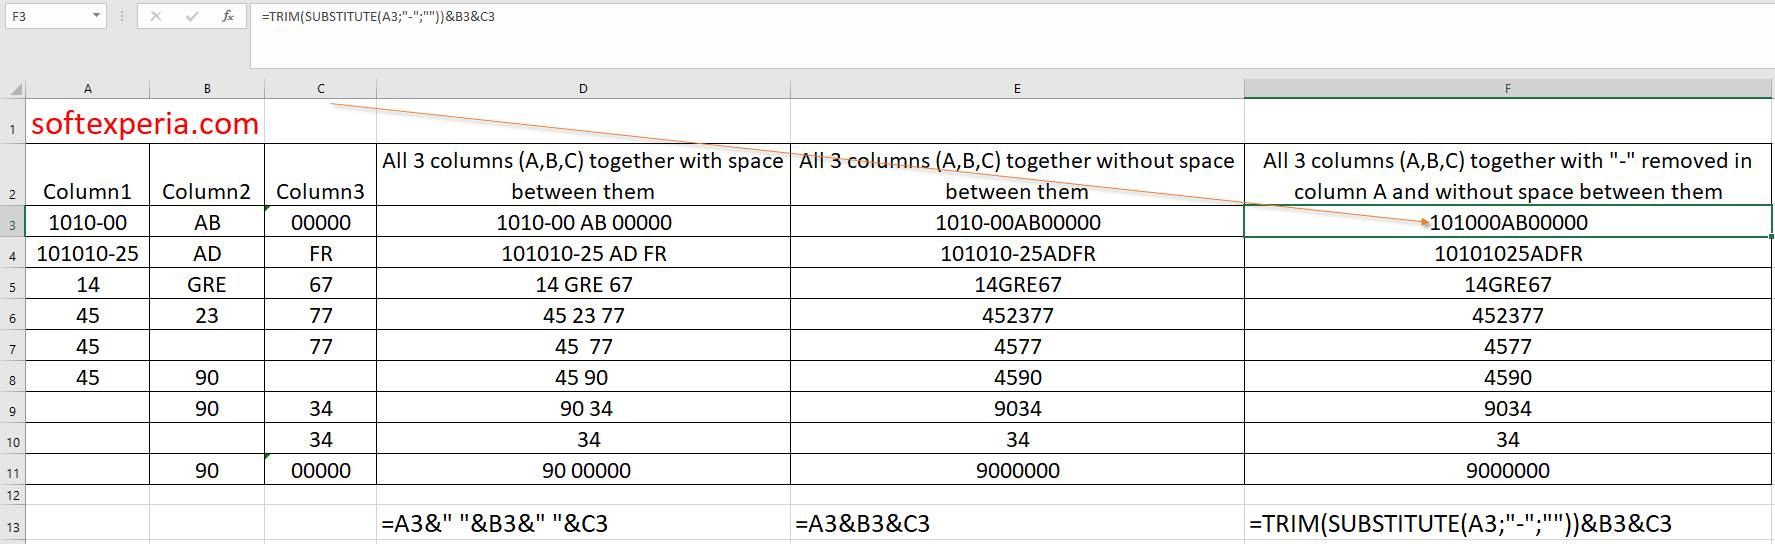This screenshot has width=1775, height=544.
Task: Select column D header
Action: pos(583,89)
